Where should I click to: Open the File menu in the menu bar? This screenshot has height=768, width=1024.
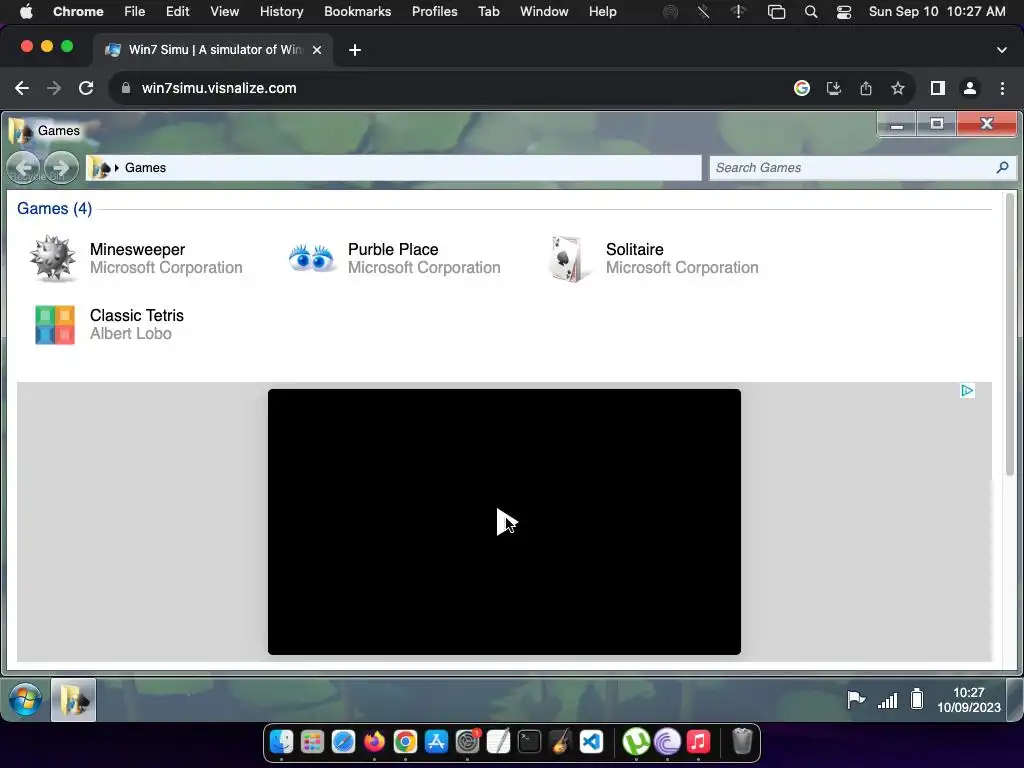pyautogui.click(x=135, y=12)
